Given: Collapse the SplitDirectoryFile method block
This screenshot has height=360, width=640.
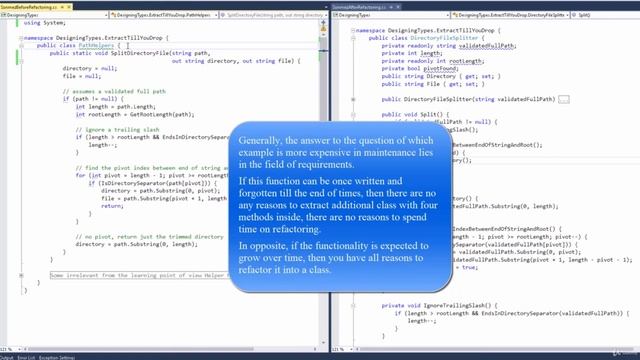Looking at the screenshot, I should point(21,61).
